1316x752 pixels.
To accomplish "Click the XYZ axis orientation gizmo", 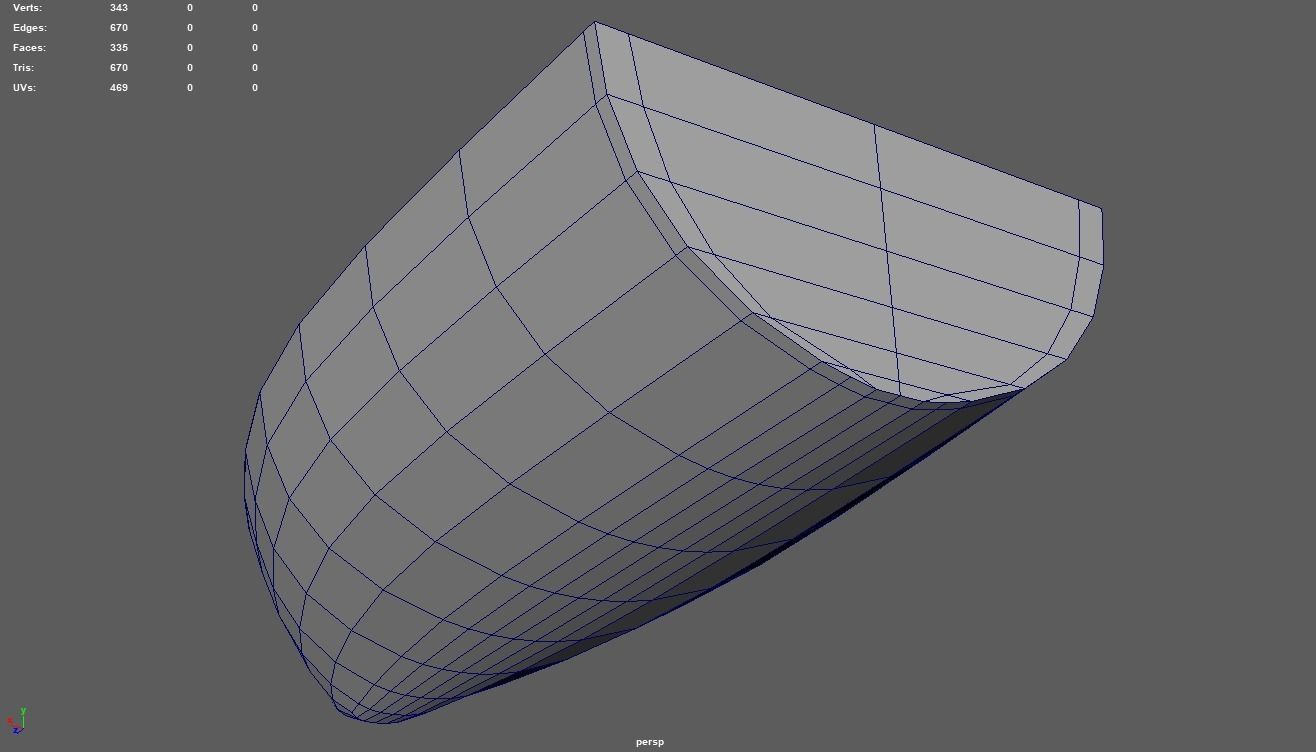I will tap(17, 721).
